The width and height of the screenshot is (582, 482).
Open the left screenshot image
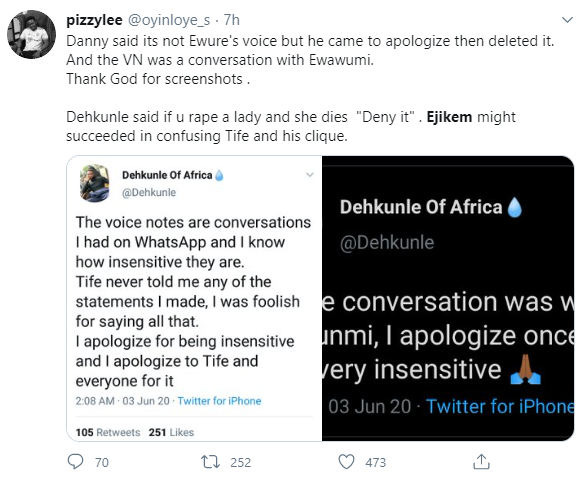[194, 298]
